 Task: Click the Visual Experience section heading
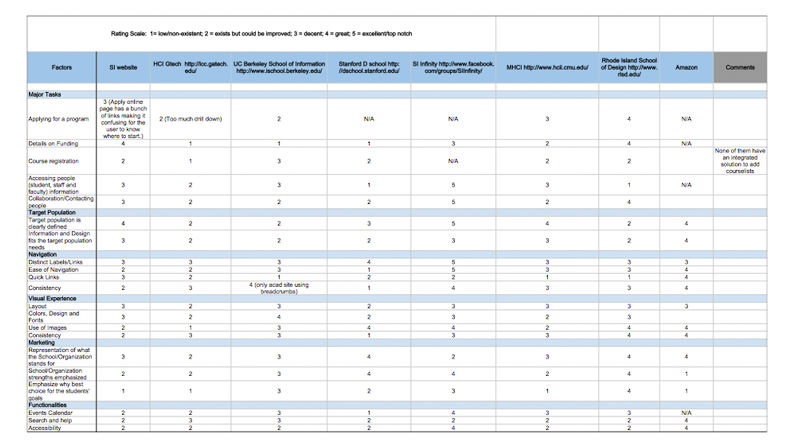click(52, 298)
